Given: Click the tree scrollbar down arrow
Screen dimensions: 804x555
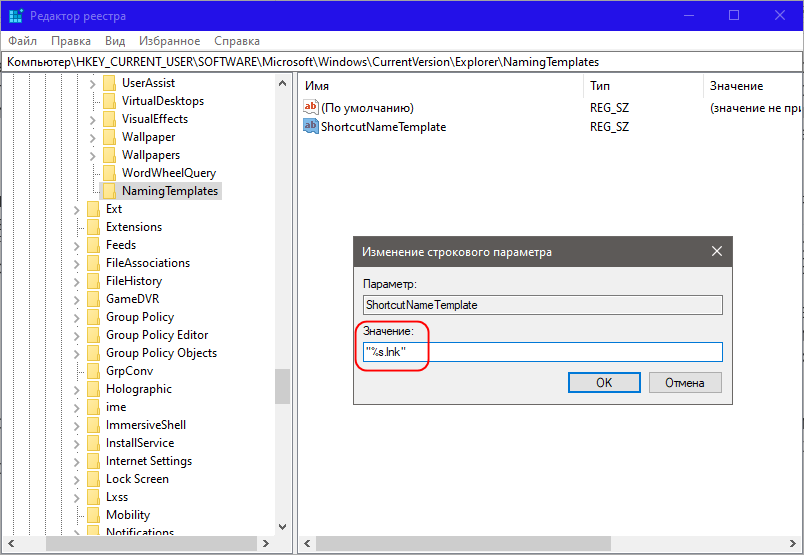Looking at the screenshot, I should click(282, 526).
